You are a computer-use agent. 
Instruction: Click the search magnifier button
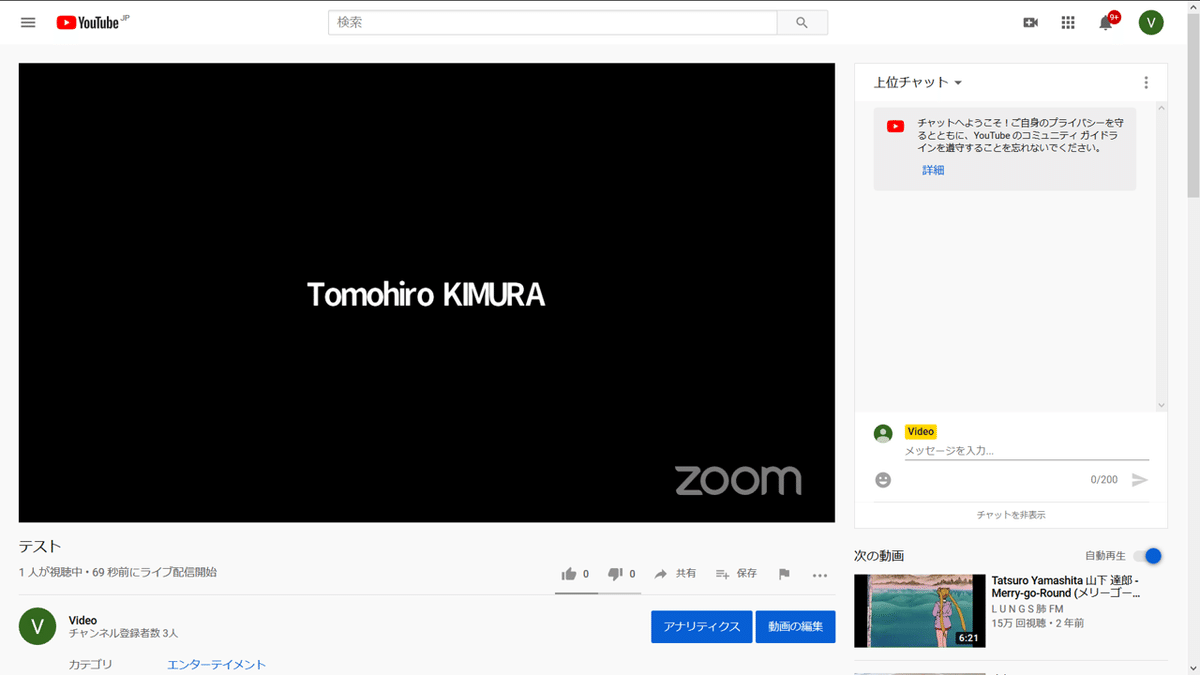(x=802, y=22)
